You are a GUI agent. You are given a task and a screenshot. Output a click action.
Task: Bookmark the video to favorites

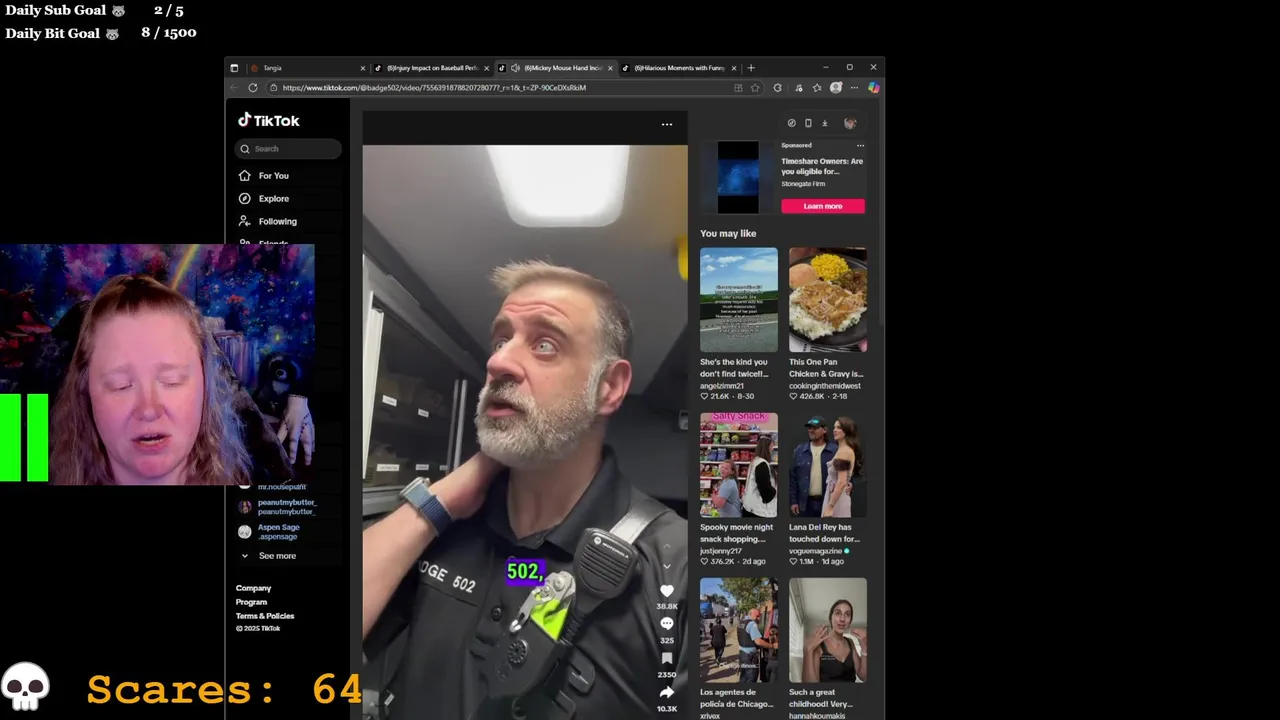click(667, 658)
